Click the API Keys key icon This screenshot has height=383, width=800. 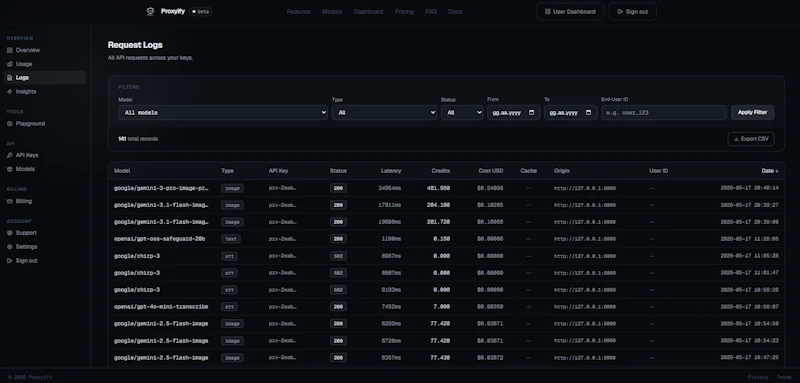click(10, 155)
